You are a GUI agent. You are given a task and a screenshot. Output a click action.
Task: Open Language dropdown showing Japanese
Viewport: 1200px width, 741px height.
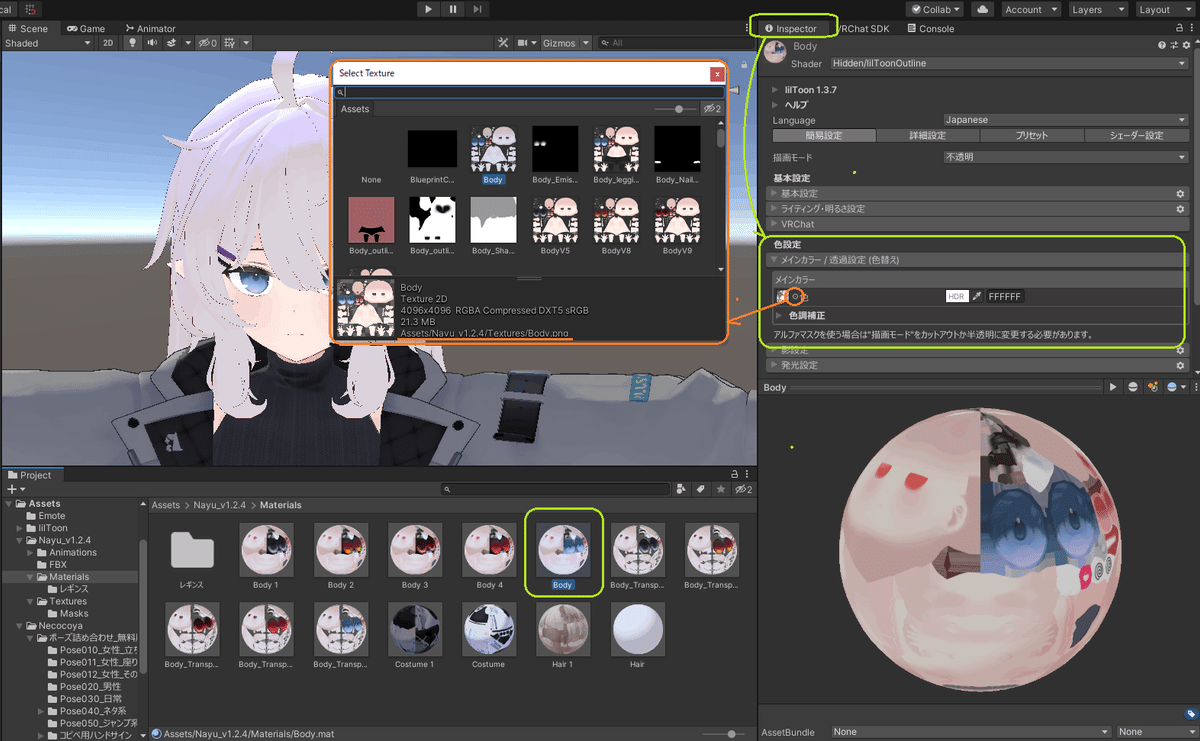[x=1064, y=120]
